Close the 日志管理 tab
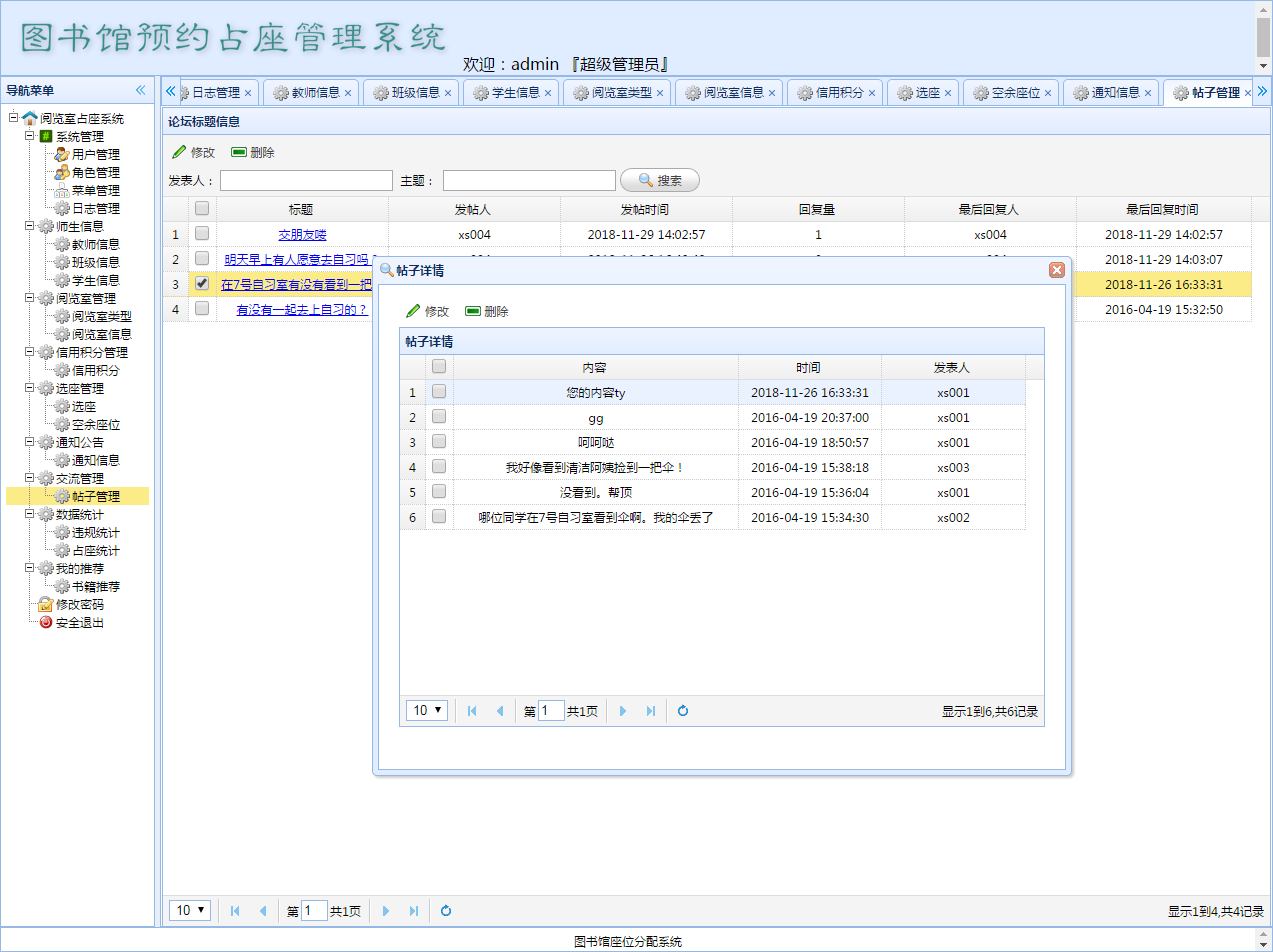This screenshot has height=952, width=1273. [x=248, y=93]
